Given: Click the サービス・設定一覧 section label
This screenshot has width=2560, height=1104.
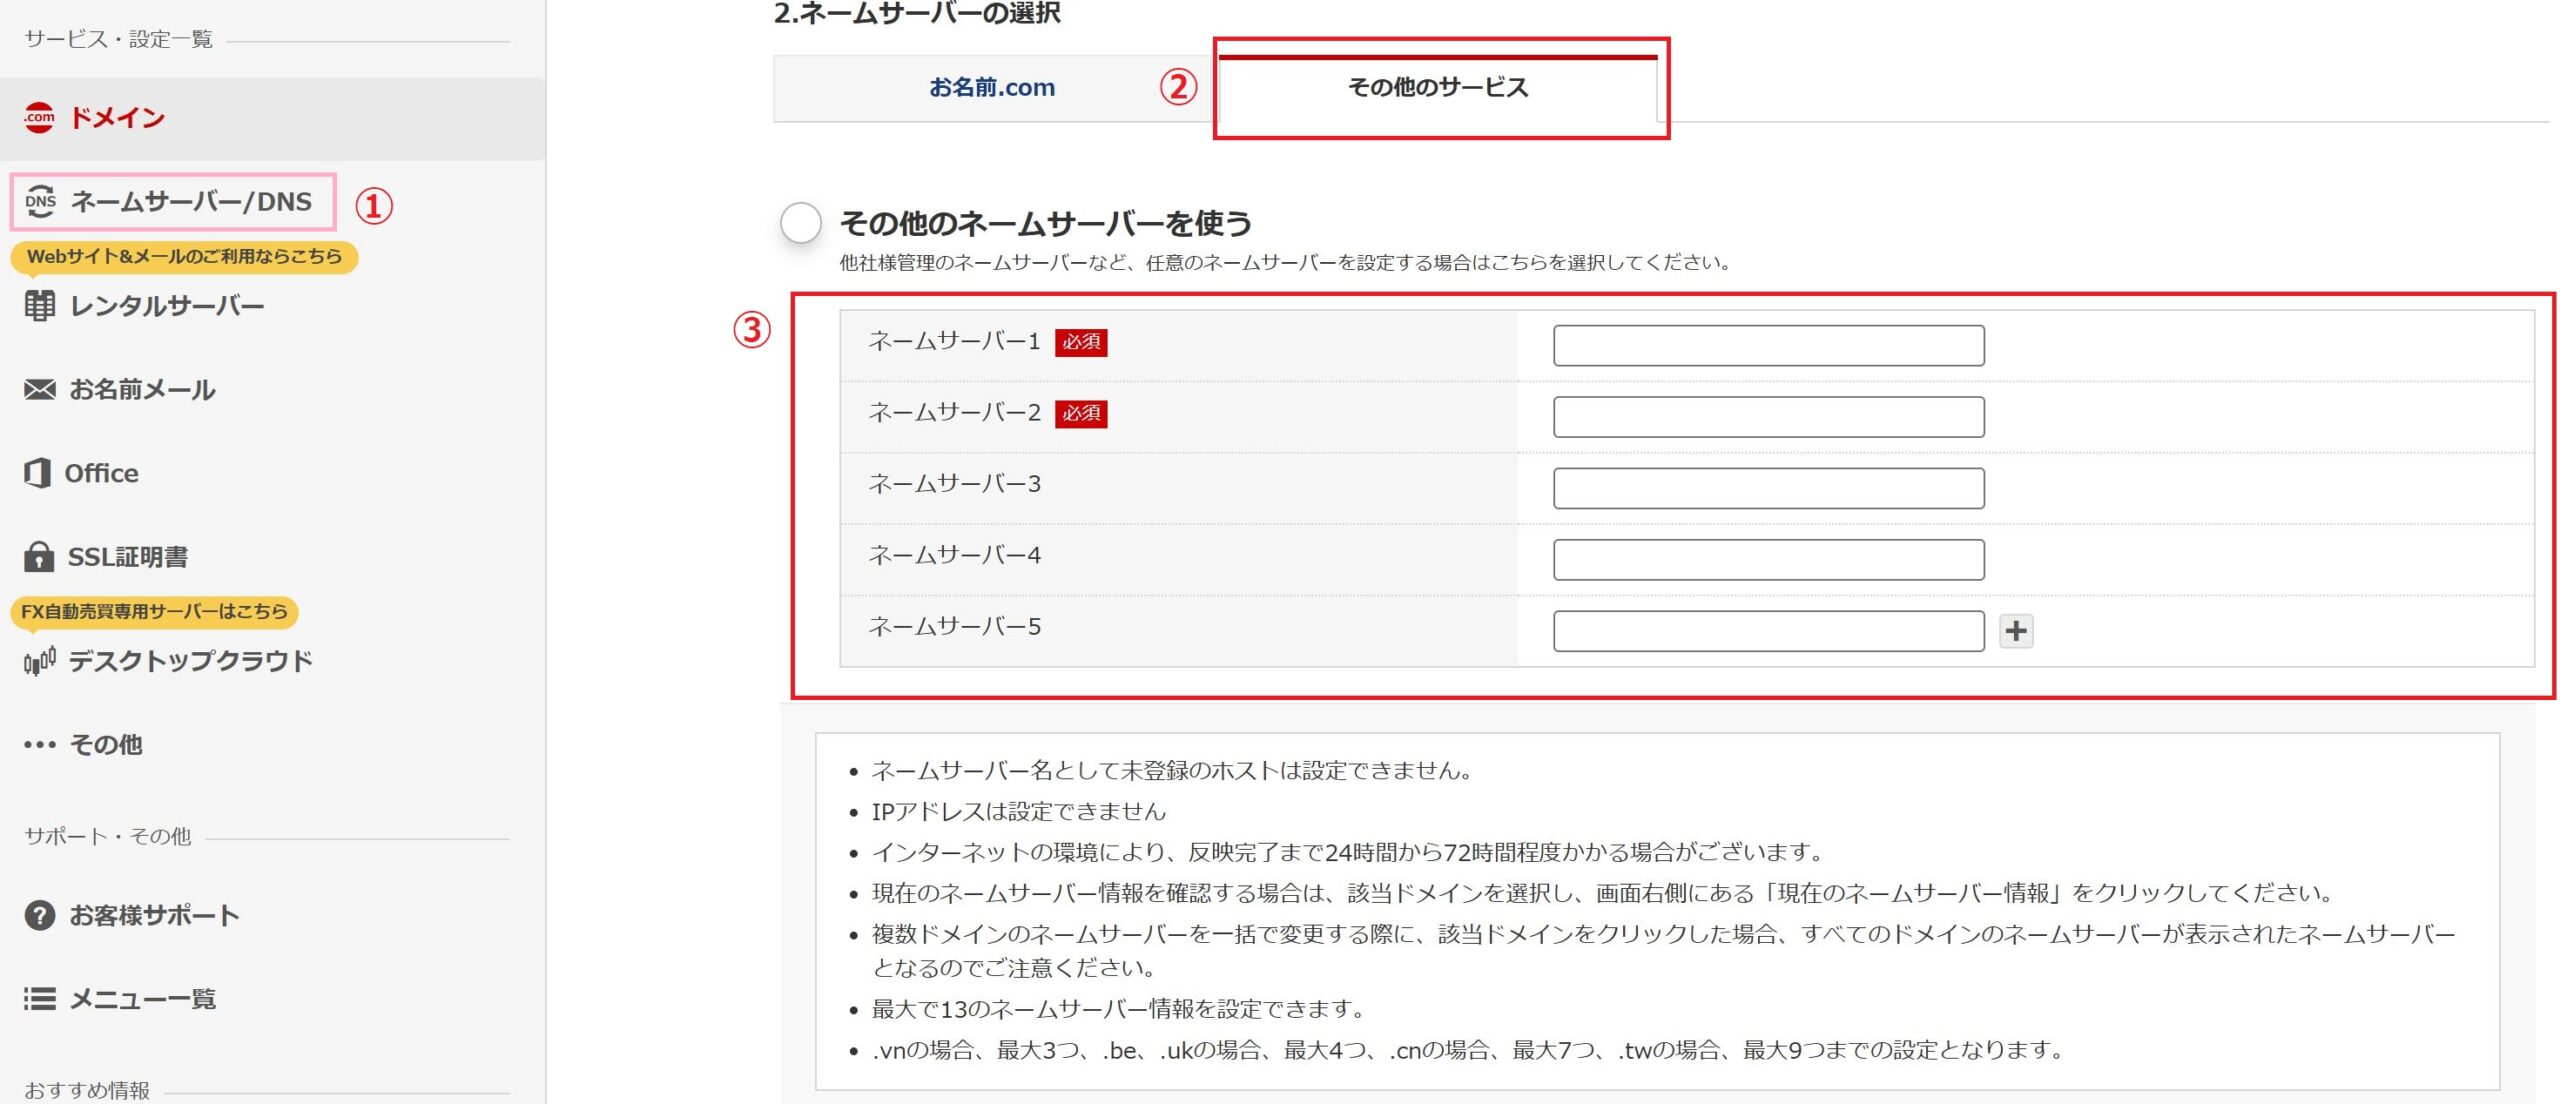Looking at the screenshot, I should pos(118,40).
